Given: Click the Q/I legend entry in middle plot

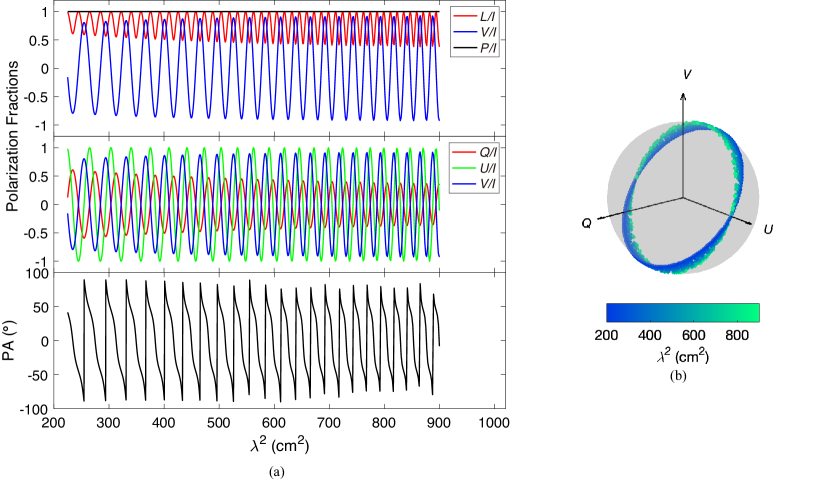Looking at the screenshot, I should (x=475, y=152).
